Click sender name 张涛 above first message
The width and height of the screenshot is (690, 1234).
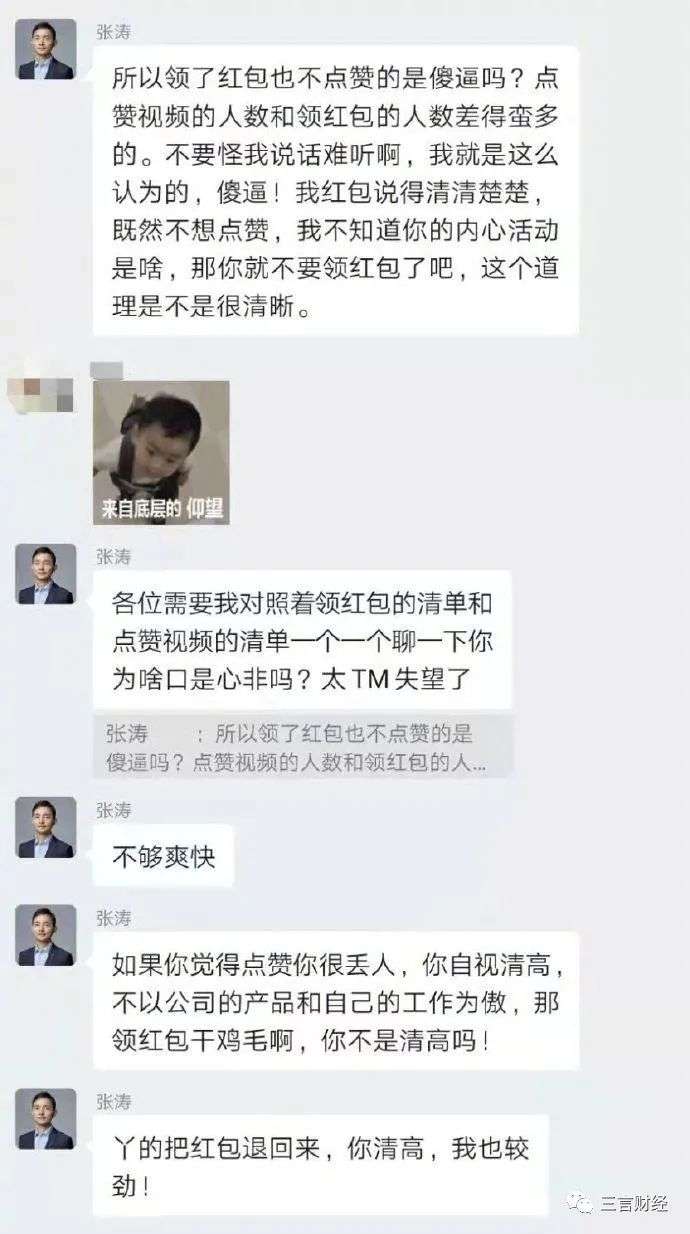coord(113,32)
